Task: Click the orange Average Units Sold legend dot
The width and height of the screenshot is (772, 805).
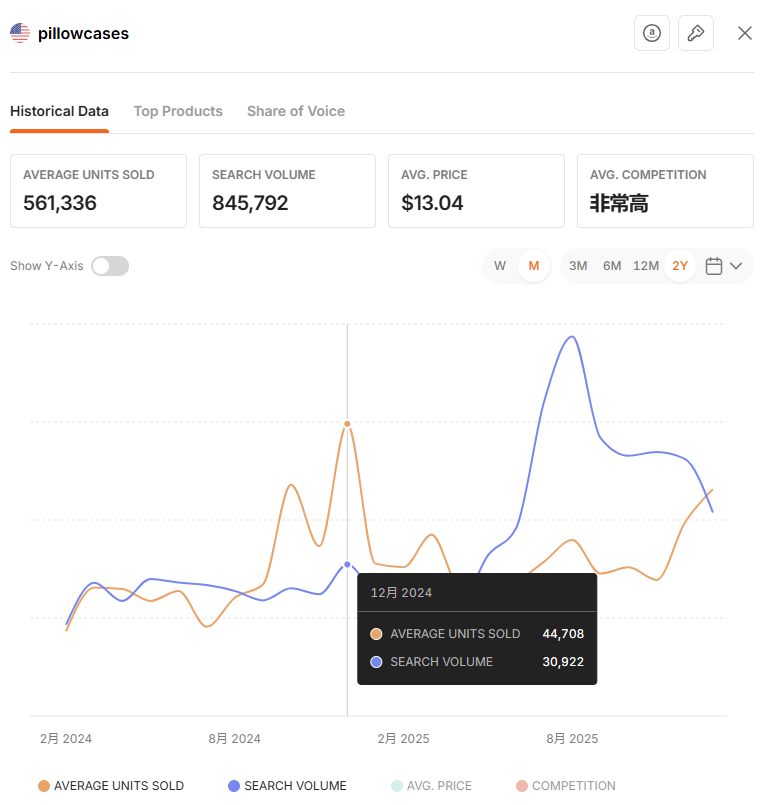Action: pos(44,786)
